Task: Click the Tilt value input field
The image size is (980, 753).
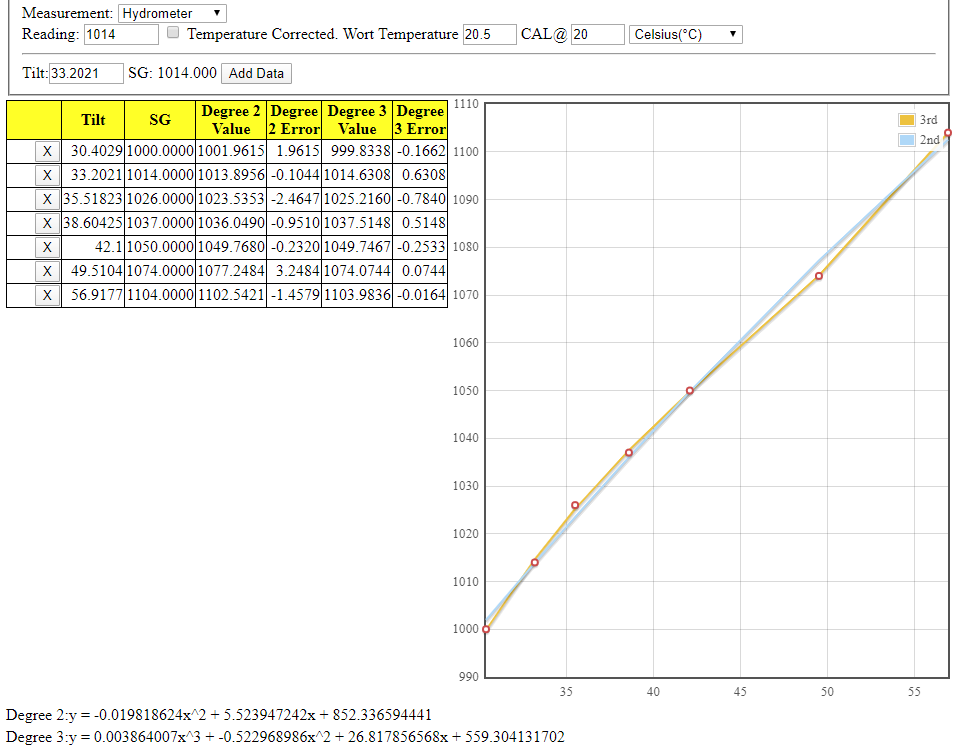Action: click(86, 73)
